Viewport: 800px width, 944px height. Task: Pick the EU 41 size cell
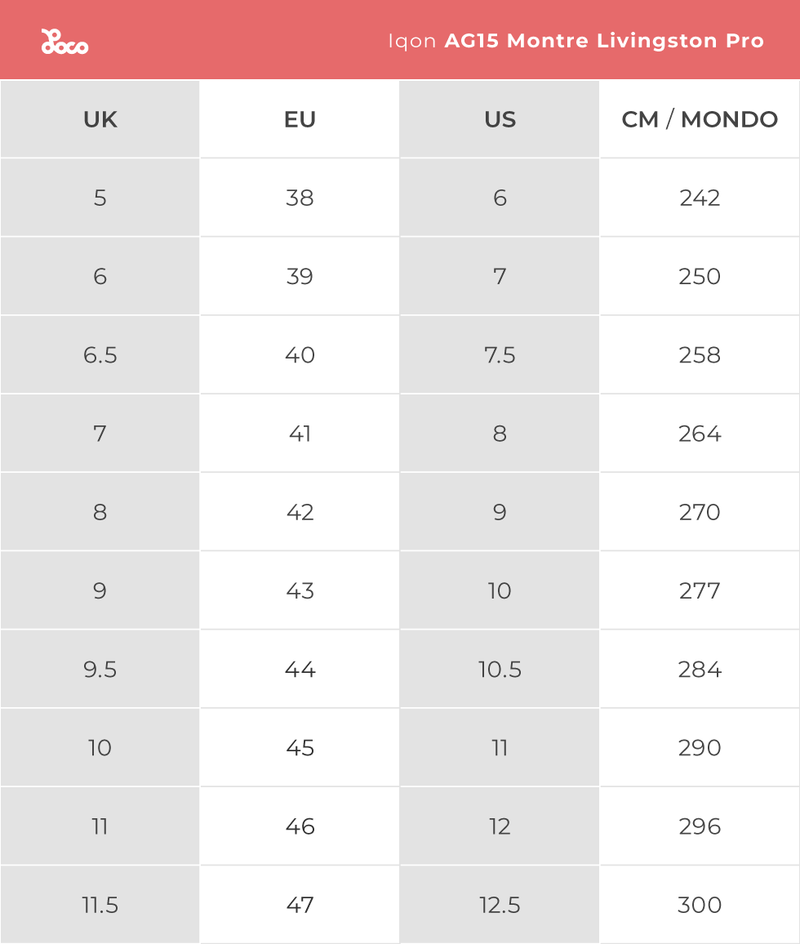click(300, 434)
